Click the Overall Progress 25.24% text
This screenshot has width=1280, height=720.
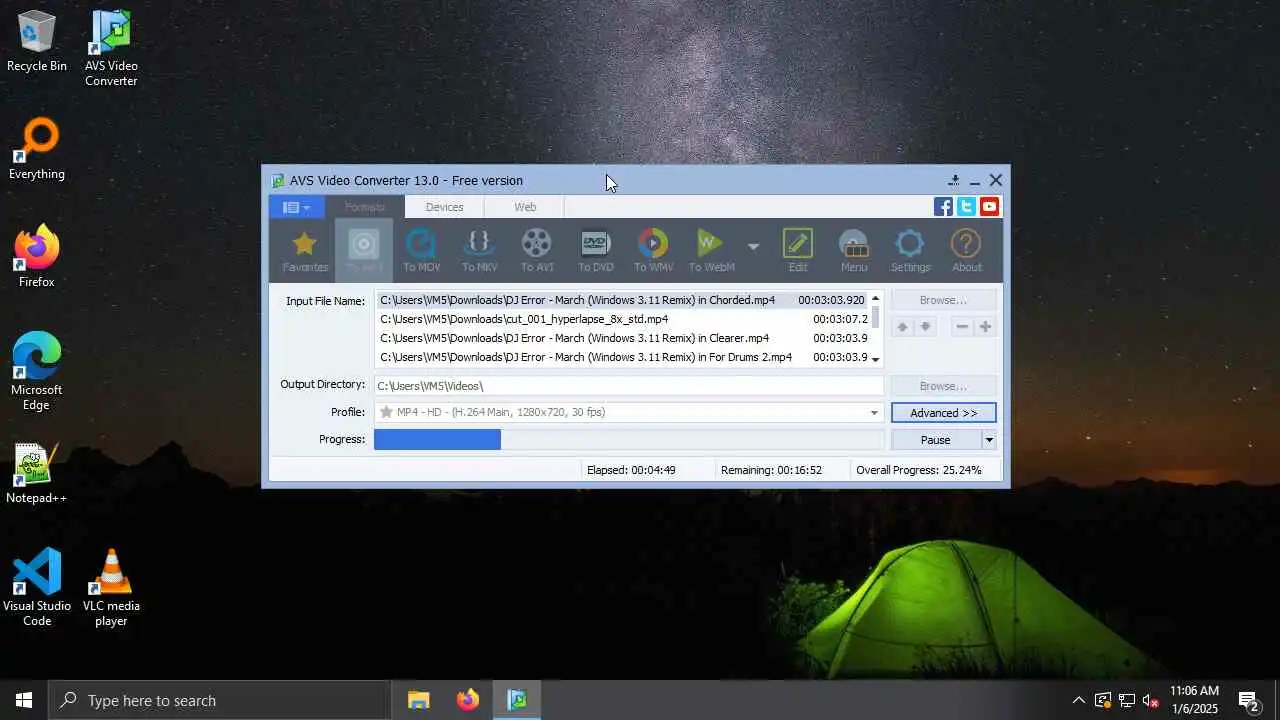coord(919,470)
